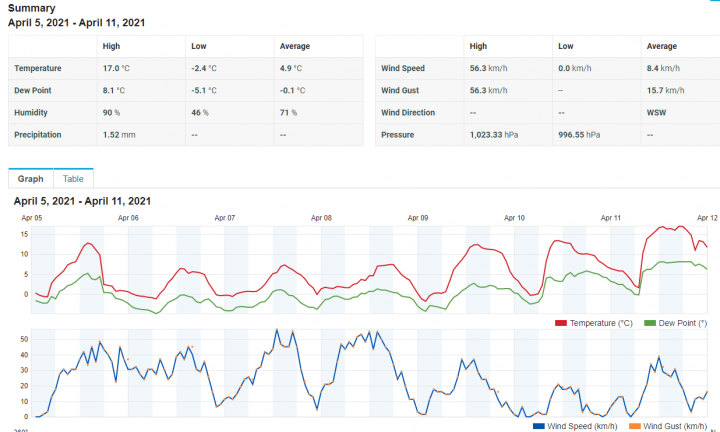The image size is (720, 432).
Task: Click the red Temperature legend swatch
Action: pos(561,323)
